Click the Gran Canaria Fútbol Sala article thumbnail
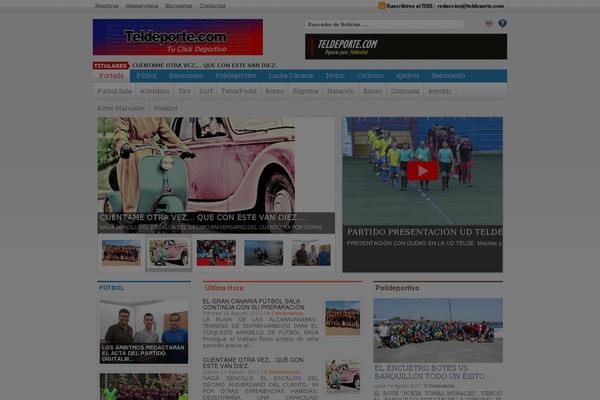 pos(342,318)
